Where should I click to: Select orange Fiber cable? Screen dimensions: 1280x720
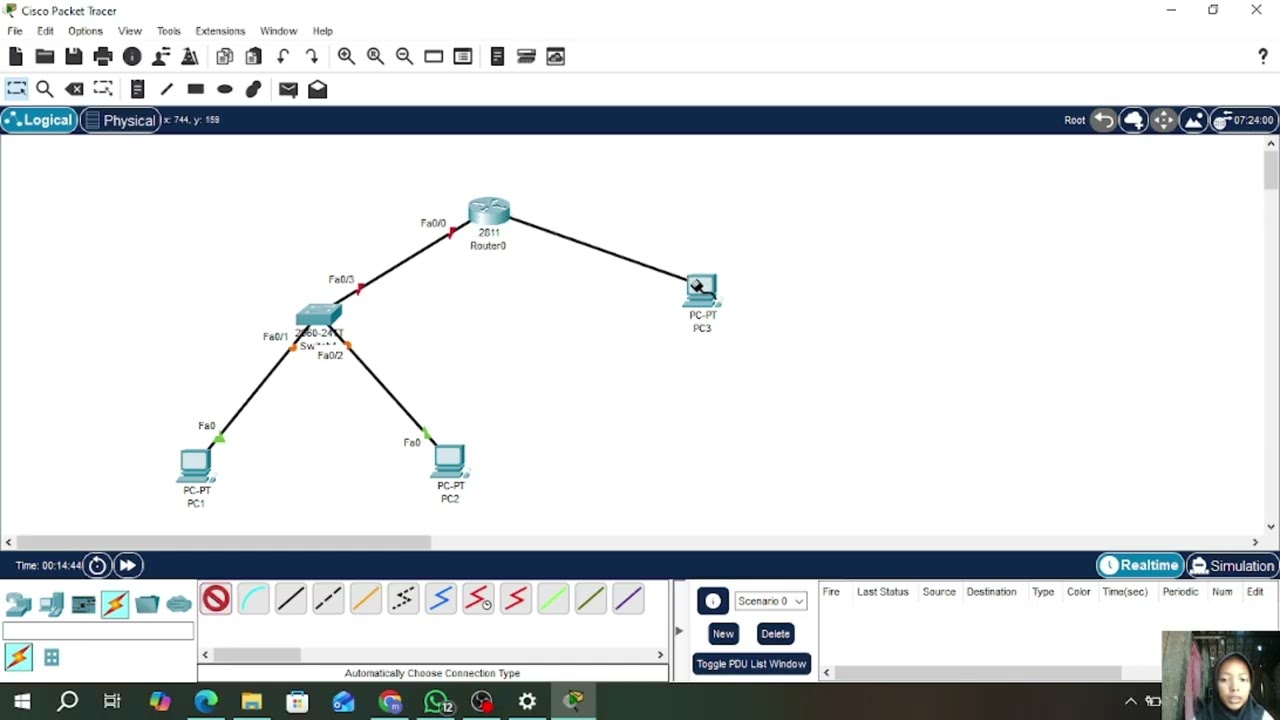[x=365, y=600]
